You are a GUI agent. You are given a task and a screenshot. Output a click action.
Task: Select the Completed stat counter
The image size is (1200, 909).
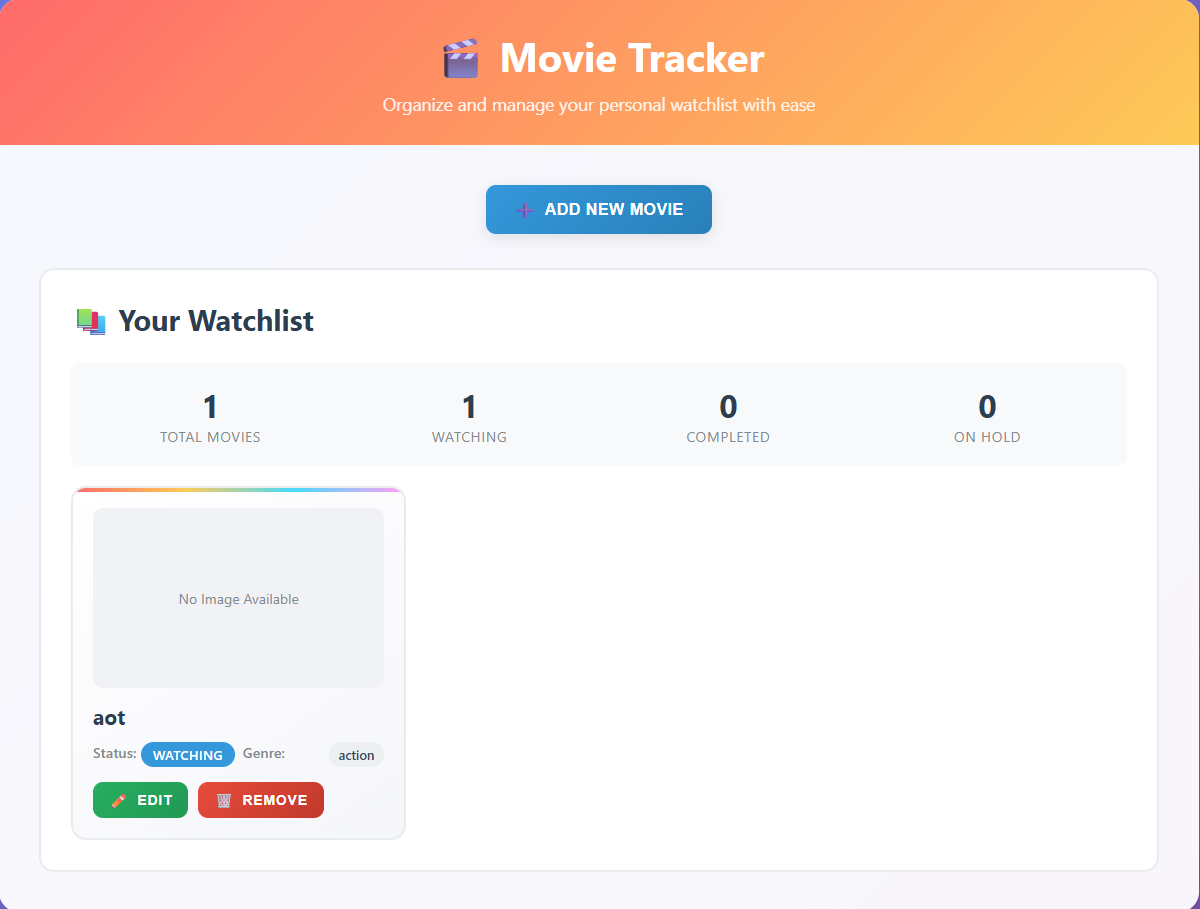point(728,417)
